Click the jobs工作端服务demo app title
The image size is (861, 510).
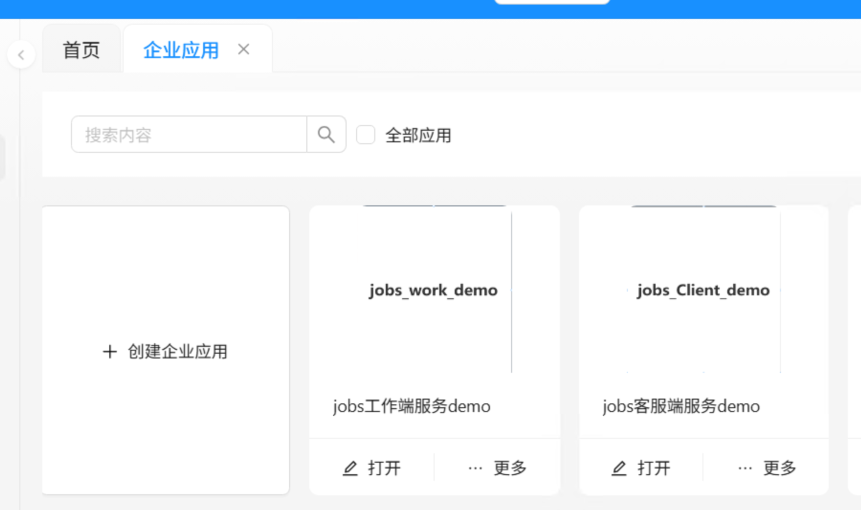(412, 406)
